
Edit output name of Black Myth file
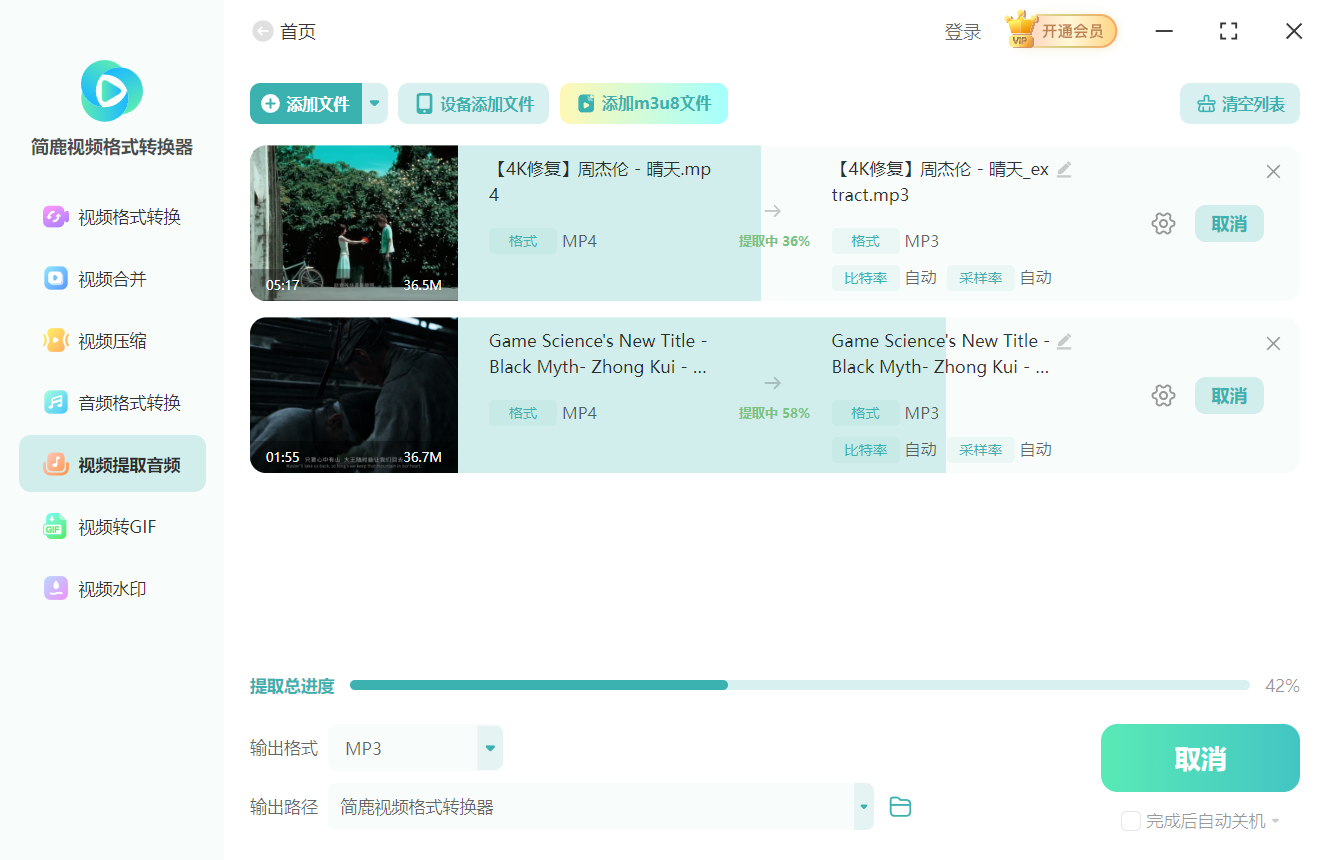(x=1064, y=342)
